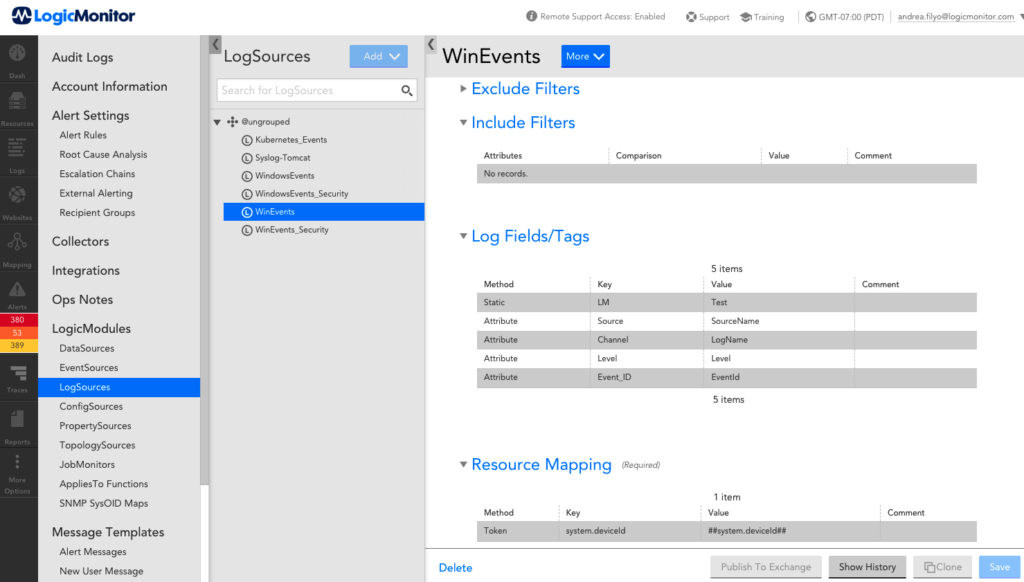Expand the Exclude Filters section
This screenshot has width=1024, height=582.
pos(463,88)
